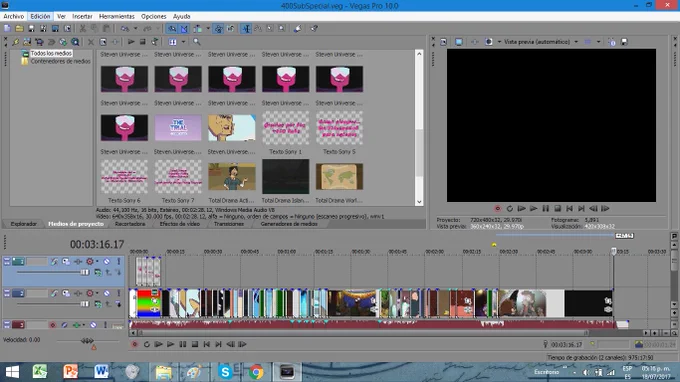Mute video track 1
The width and height of the screenshot is (680, 382).
pyautogui.click(x=106, y=261)
